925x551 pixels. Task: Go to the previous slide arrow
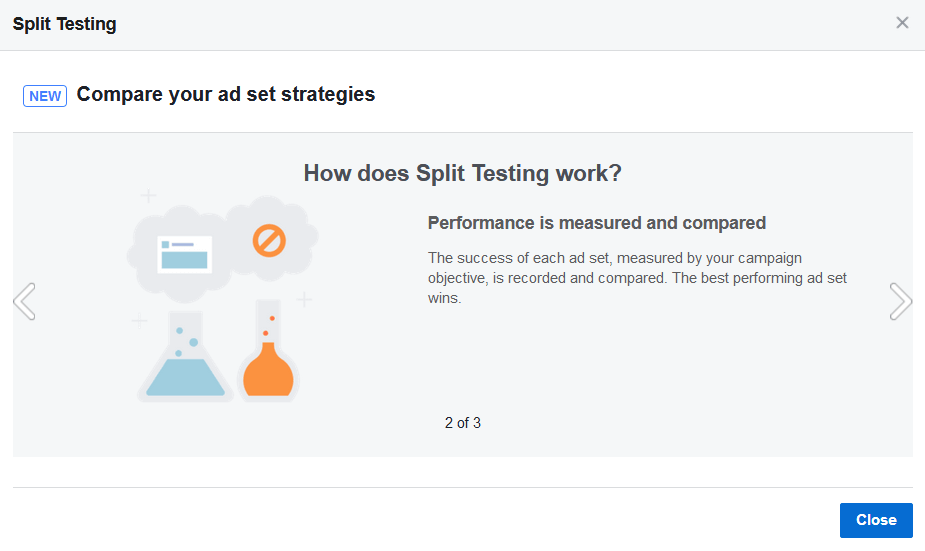click(25, 301)
